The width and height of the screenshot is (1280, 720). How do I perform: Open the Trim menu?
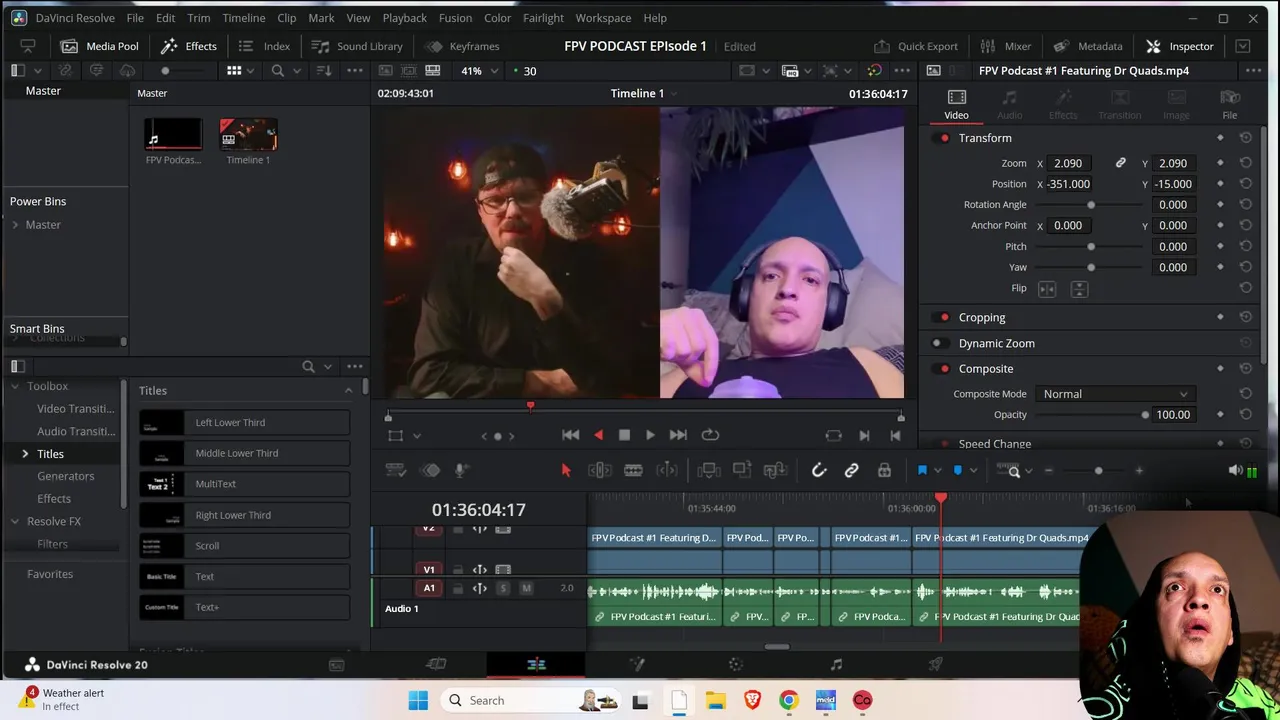pyautogui.click(x=199, y=18)
